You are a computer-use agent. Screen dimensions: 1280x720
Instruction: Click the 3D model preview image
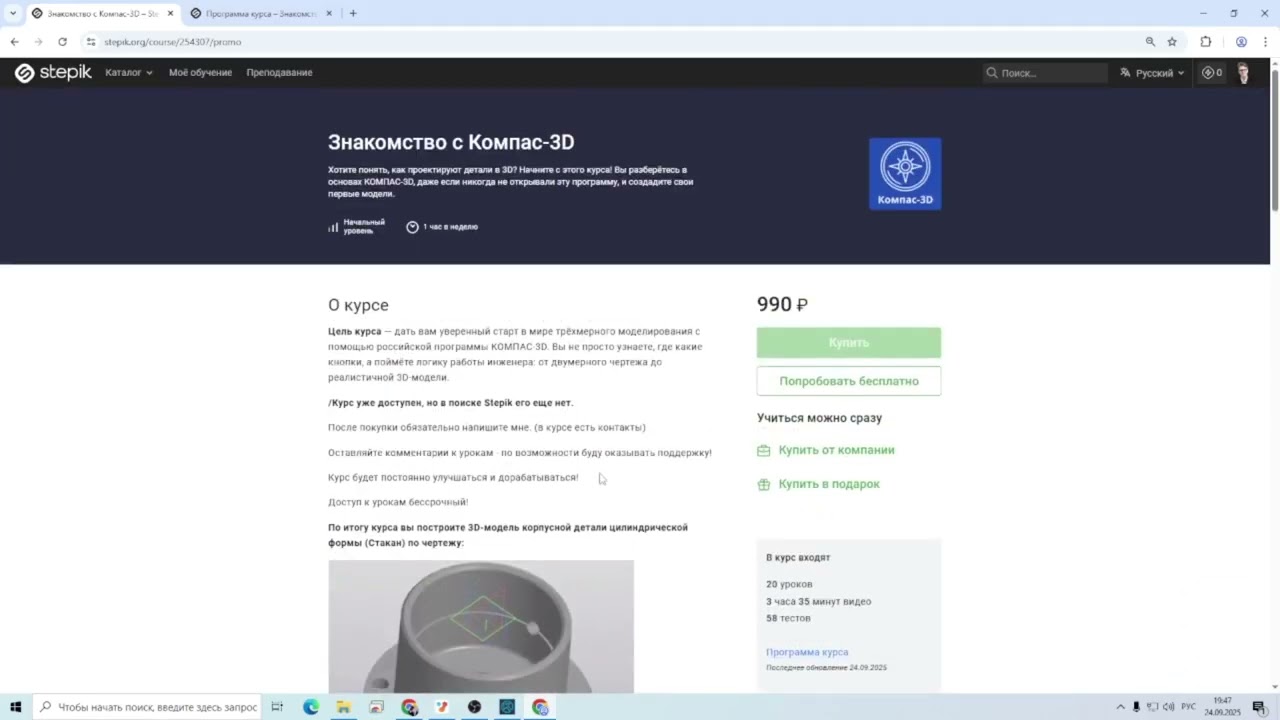(481, 626)
